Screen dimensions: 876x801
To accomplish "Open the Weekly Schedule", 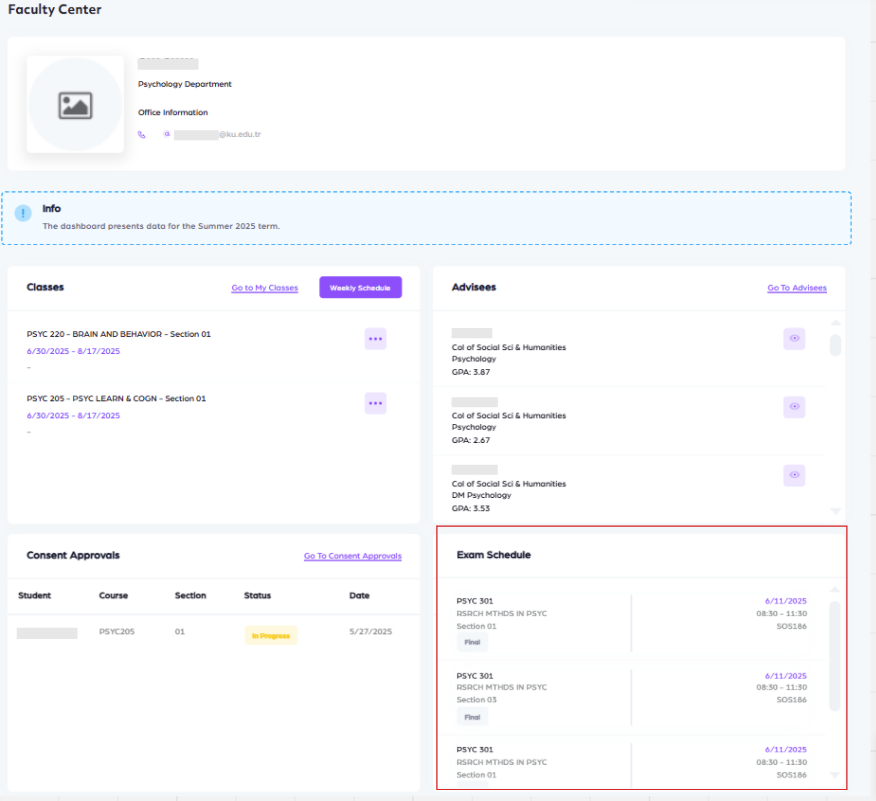I will (360, 288).
